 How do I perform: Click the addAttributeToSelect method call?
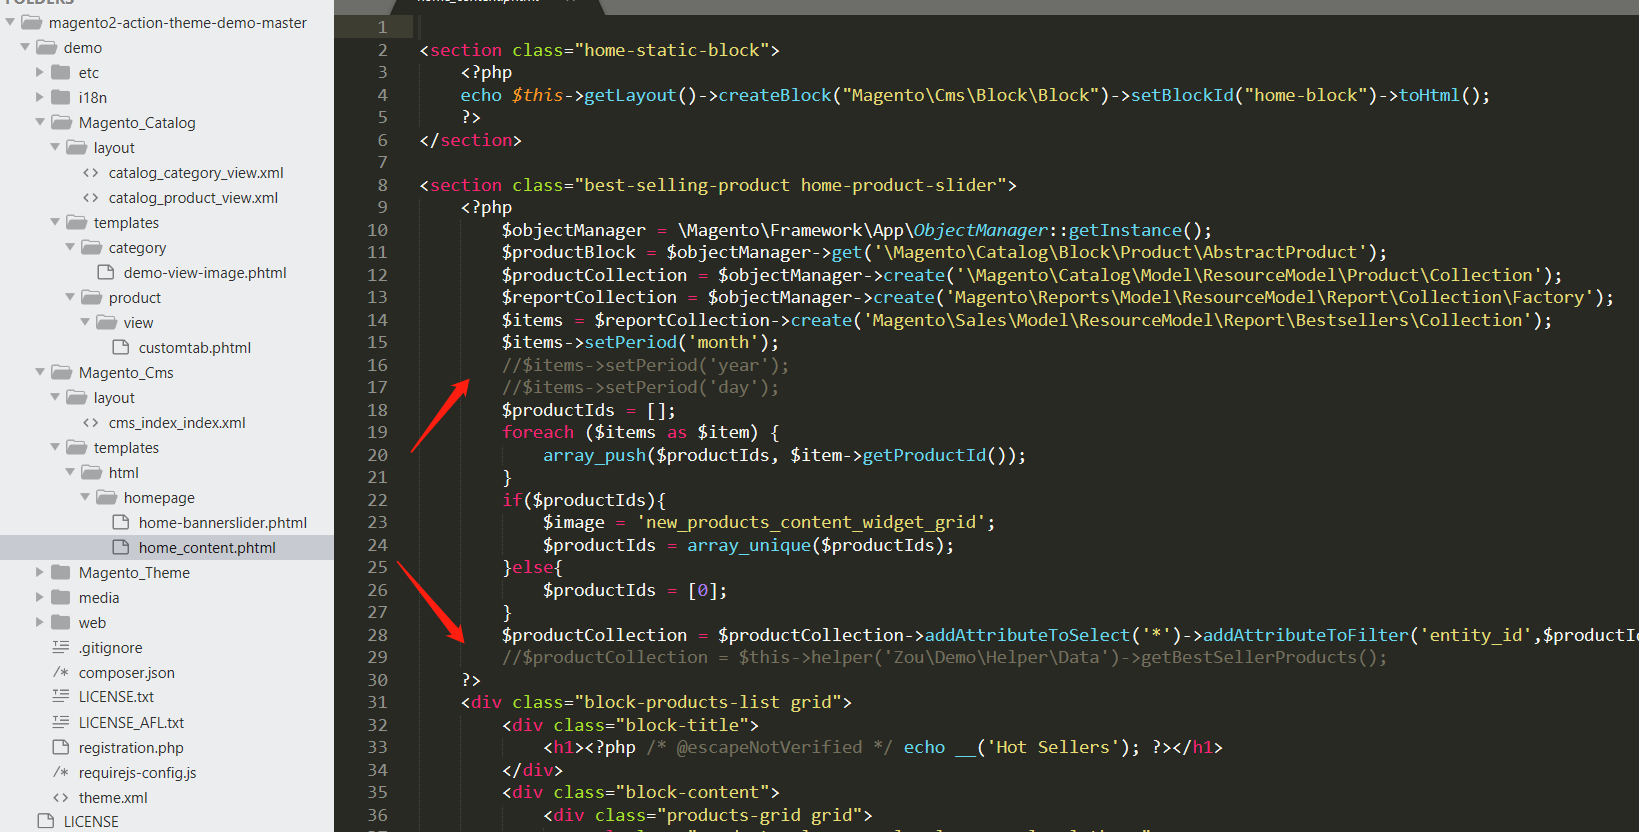point(1027,635)
